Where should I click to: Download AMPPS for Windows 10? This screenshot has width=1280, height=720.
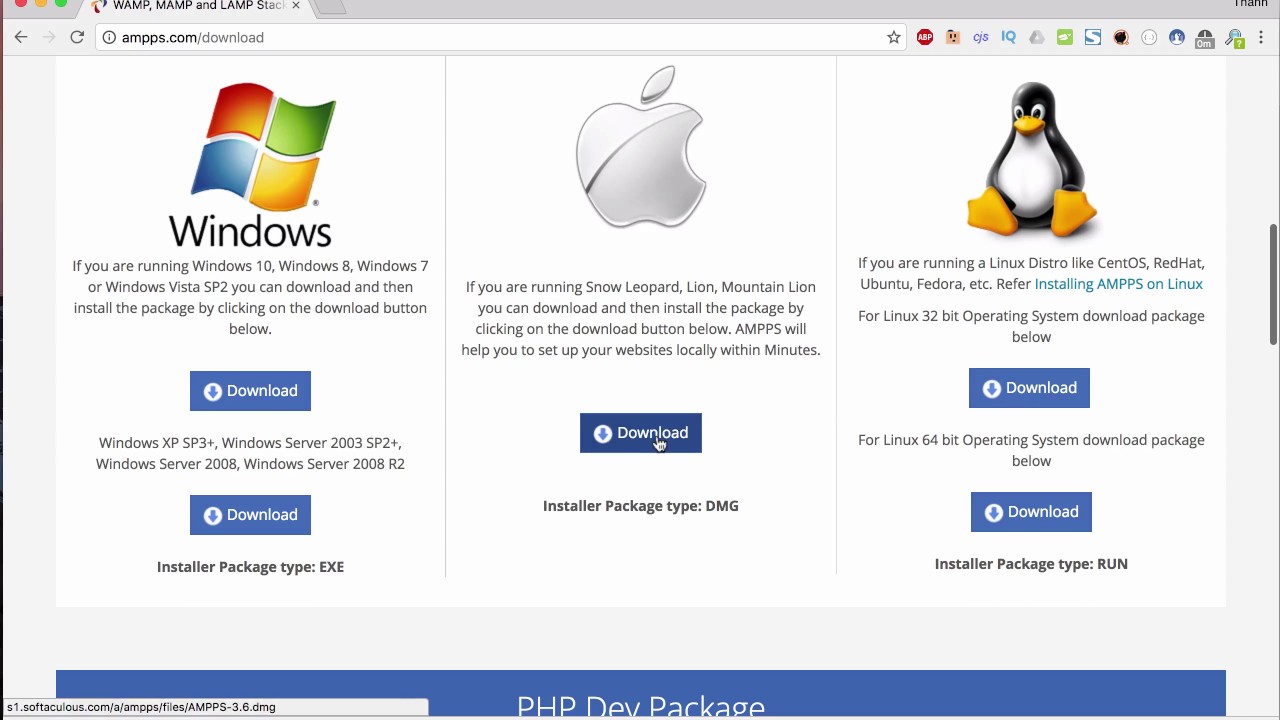coord(250,390)
